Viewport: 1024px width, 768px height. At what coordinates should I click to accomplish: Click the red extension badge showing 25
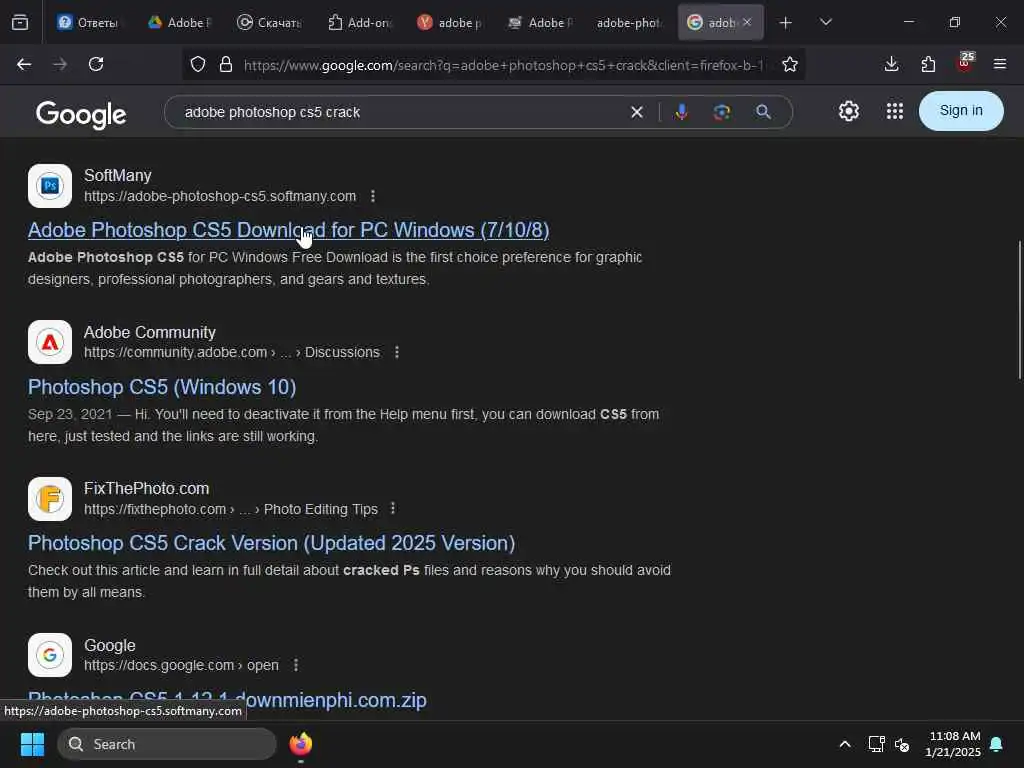coord(965,63)
